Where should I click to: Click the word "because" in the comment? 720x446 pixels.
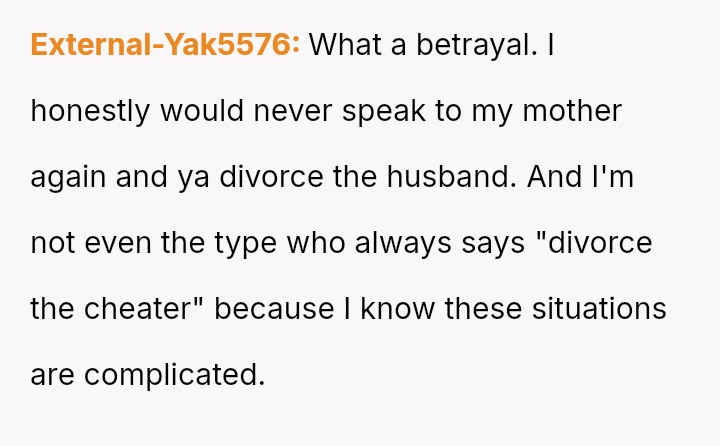[x=270, y=309]
